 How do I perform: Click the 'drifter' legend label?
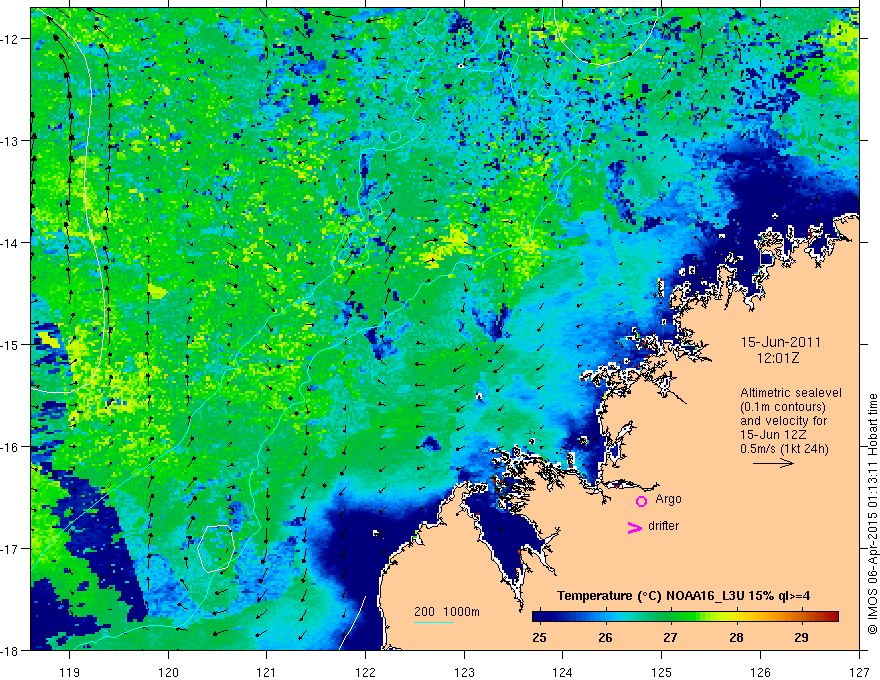click(663, 526)
